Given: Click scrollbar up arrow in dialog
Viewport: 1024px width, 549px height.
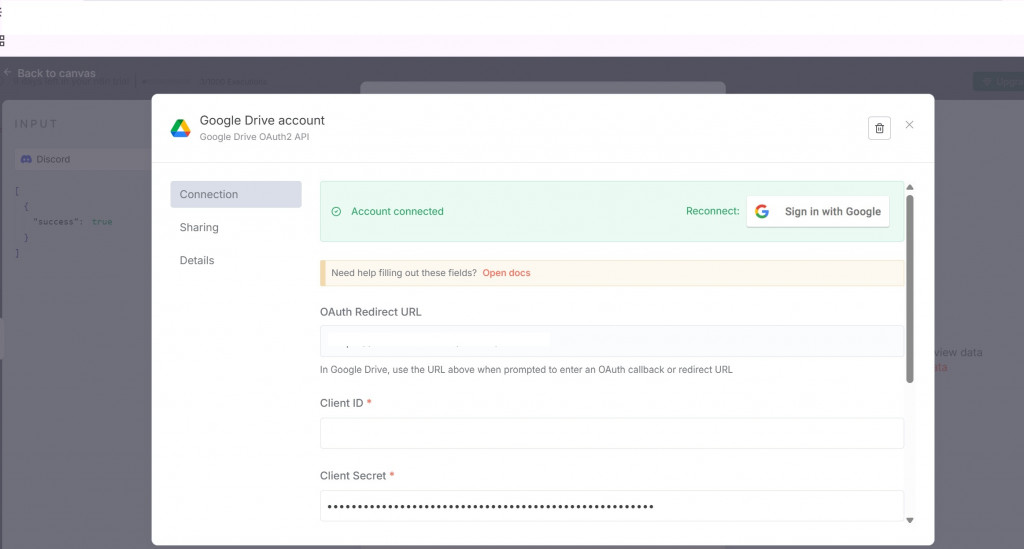Looking at the screenshot, I should click(910, 187).
